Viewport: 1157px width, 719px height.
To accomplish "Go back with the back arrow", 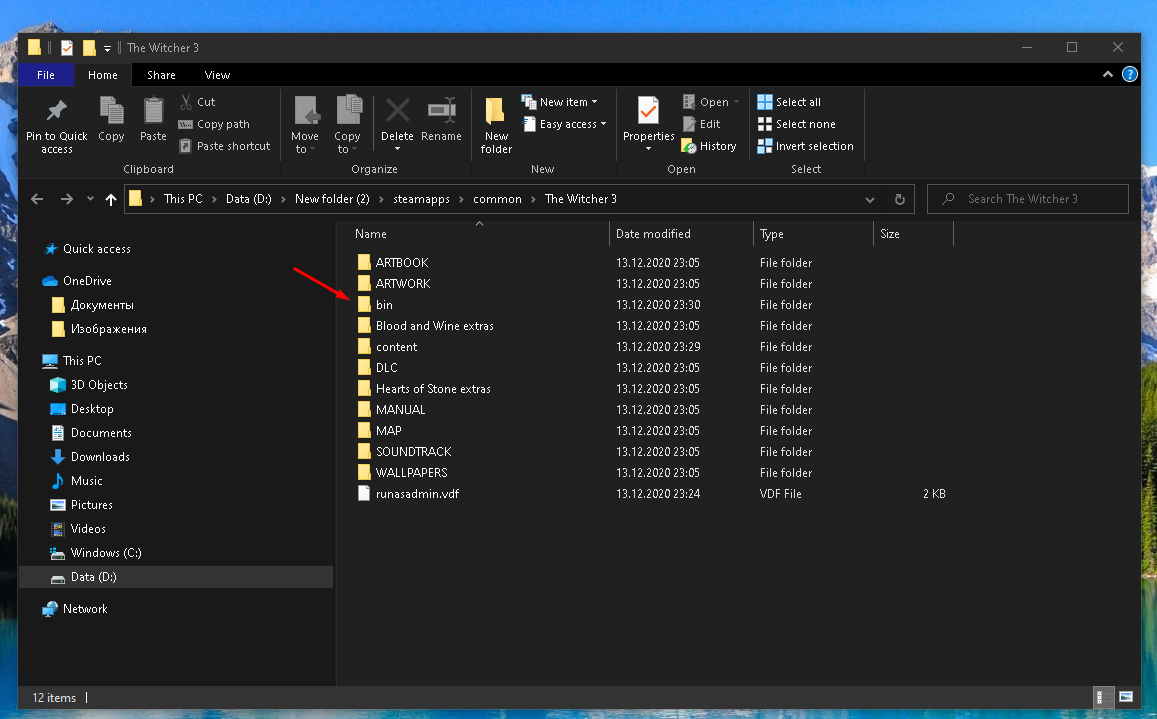I will [37, 199].
